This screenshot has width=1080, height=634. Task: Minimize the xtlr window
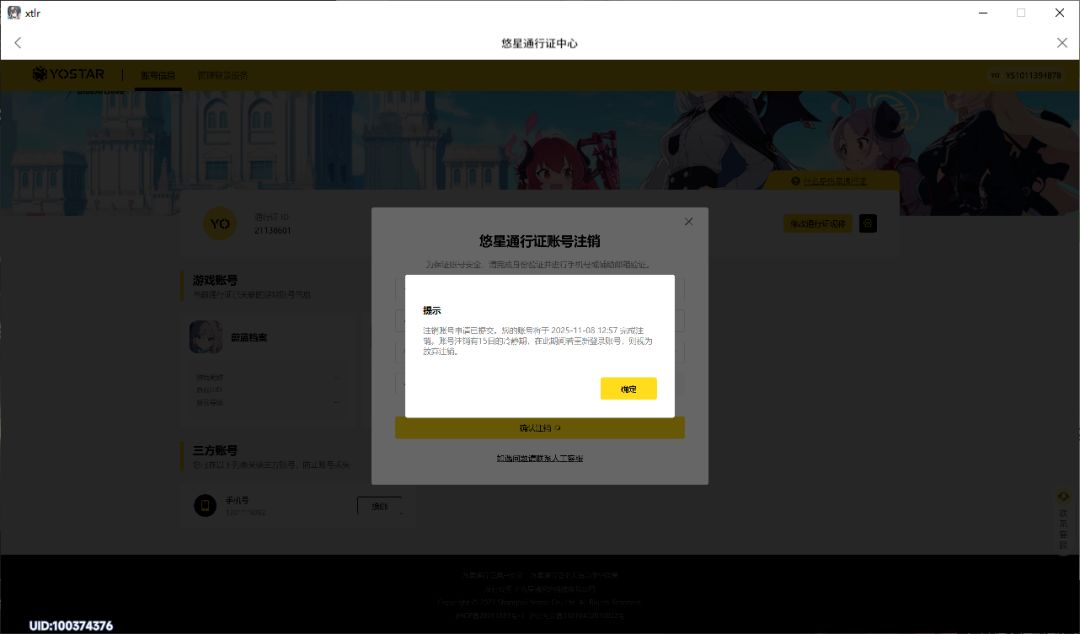(x=983, y=12)
